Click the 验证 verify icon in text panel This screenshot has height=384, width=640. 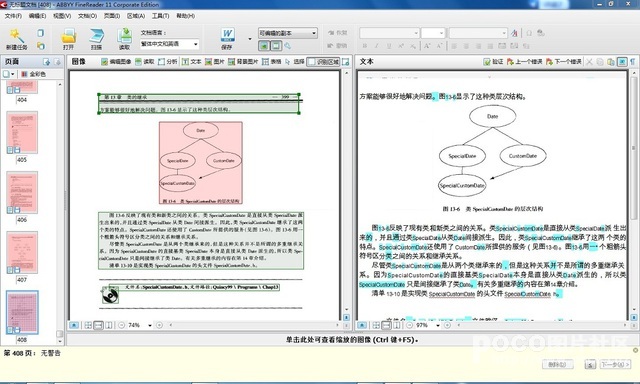click(x=493, y=62)
